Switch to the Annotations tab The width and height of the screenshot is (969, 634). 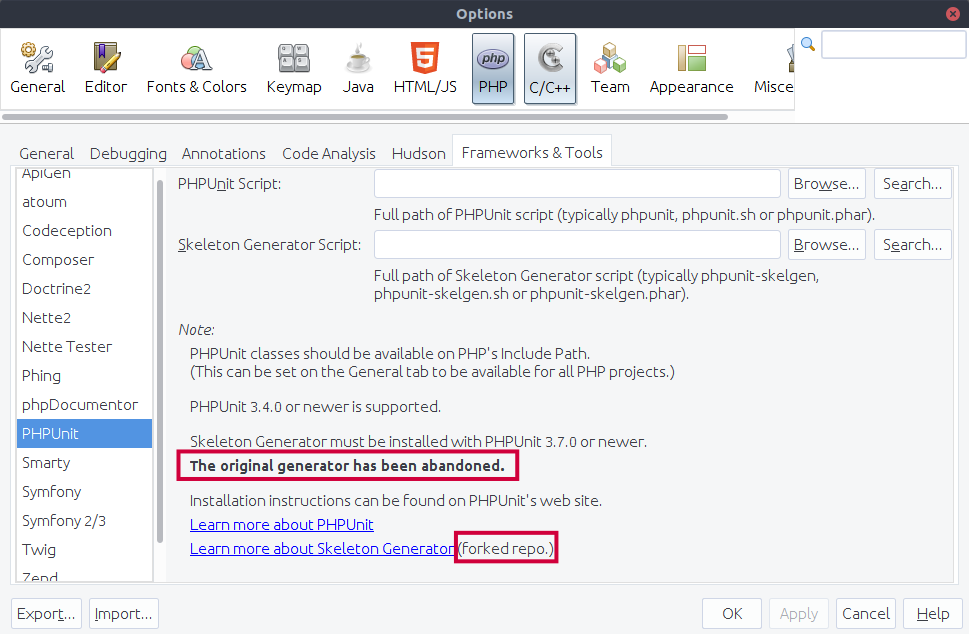point(224,153)
